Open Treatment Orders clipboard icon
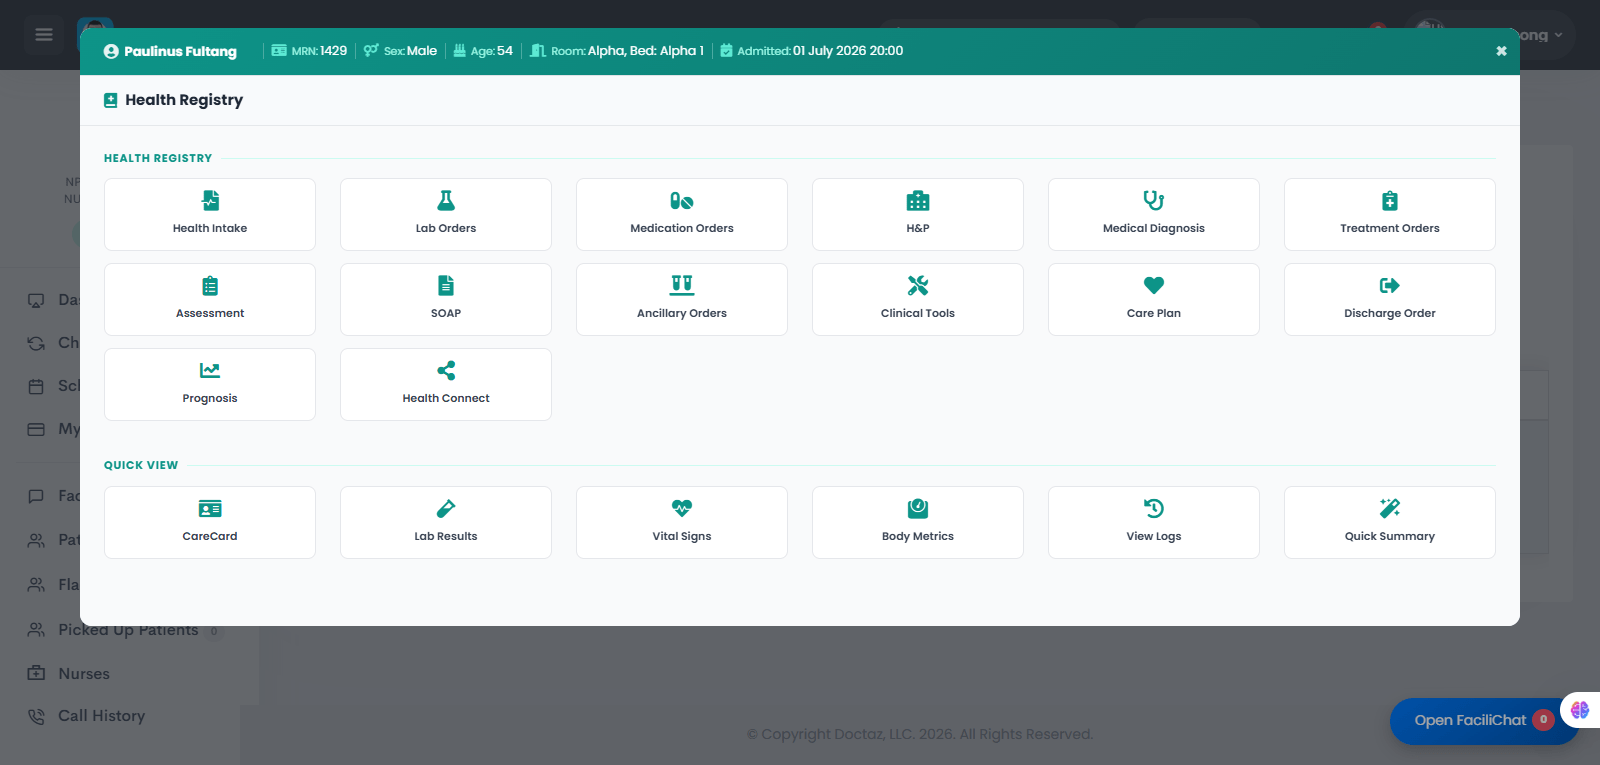This screenshot has width=1600, height=765. click(1390, 201)
